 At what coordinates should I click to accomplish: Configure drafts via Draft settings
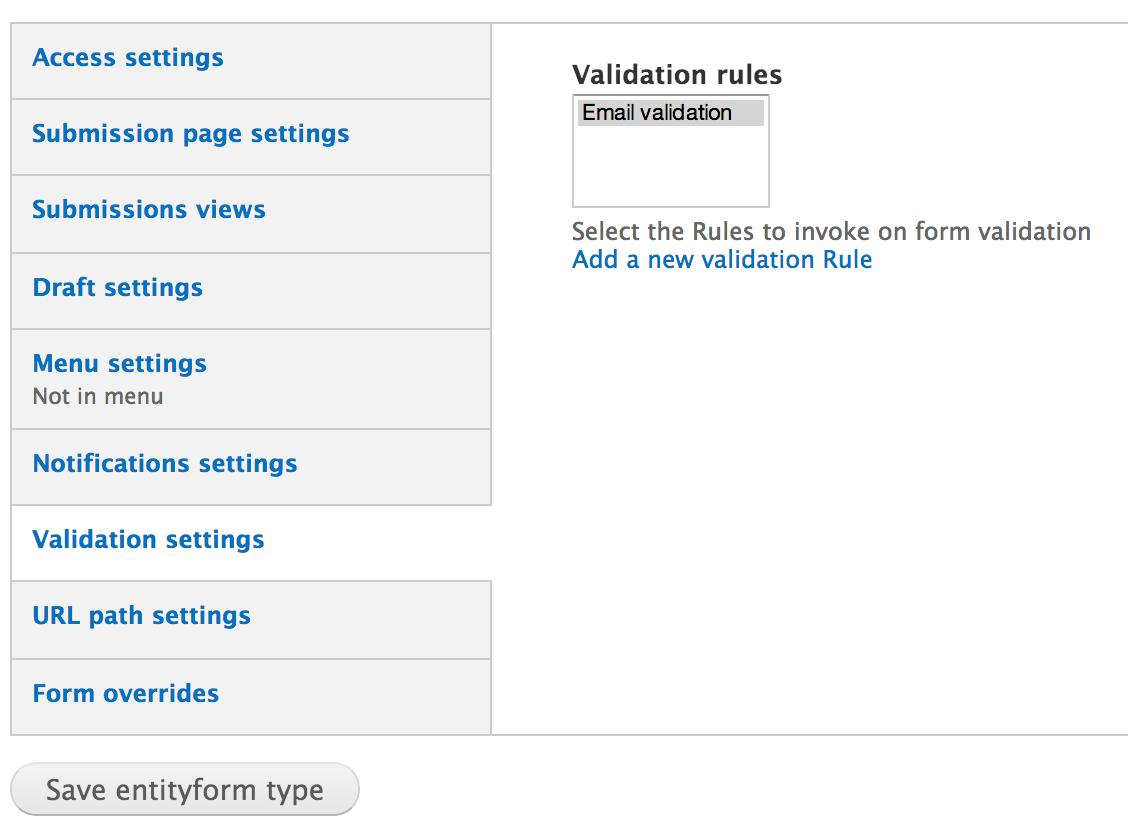(117, 287)
